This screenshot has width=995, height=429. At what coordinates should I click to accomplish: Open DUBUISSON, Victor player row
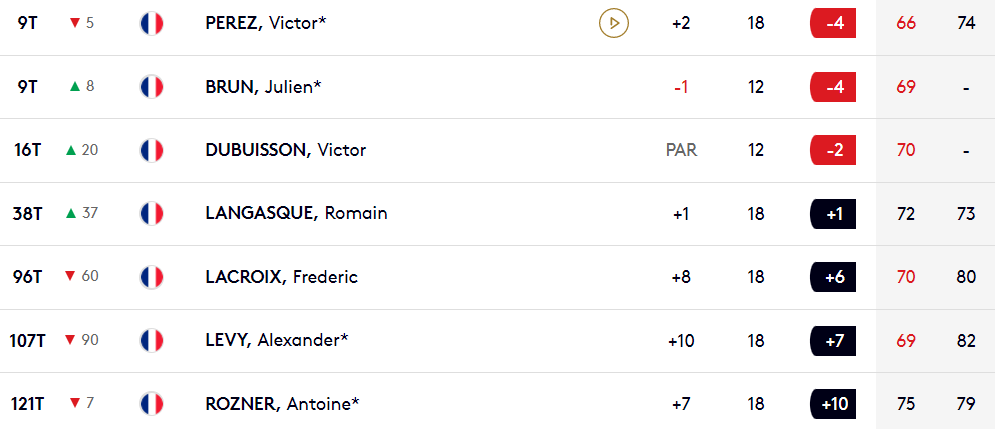coord(498,150)
